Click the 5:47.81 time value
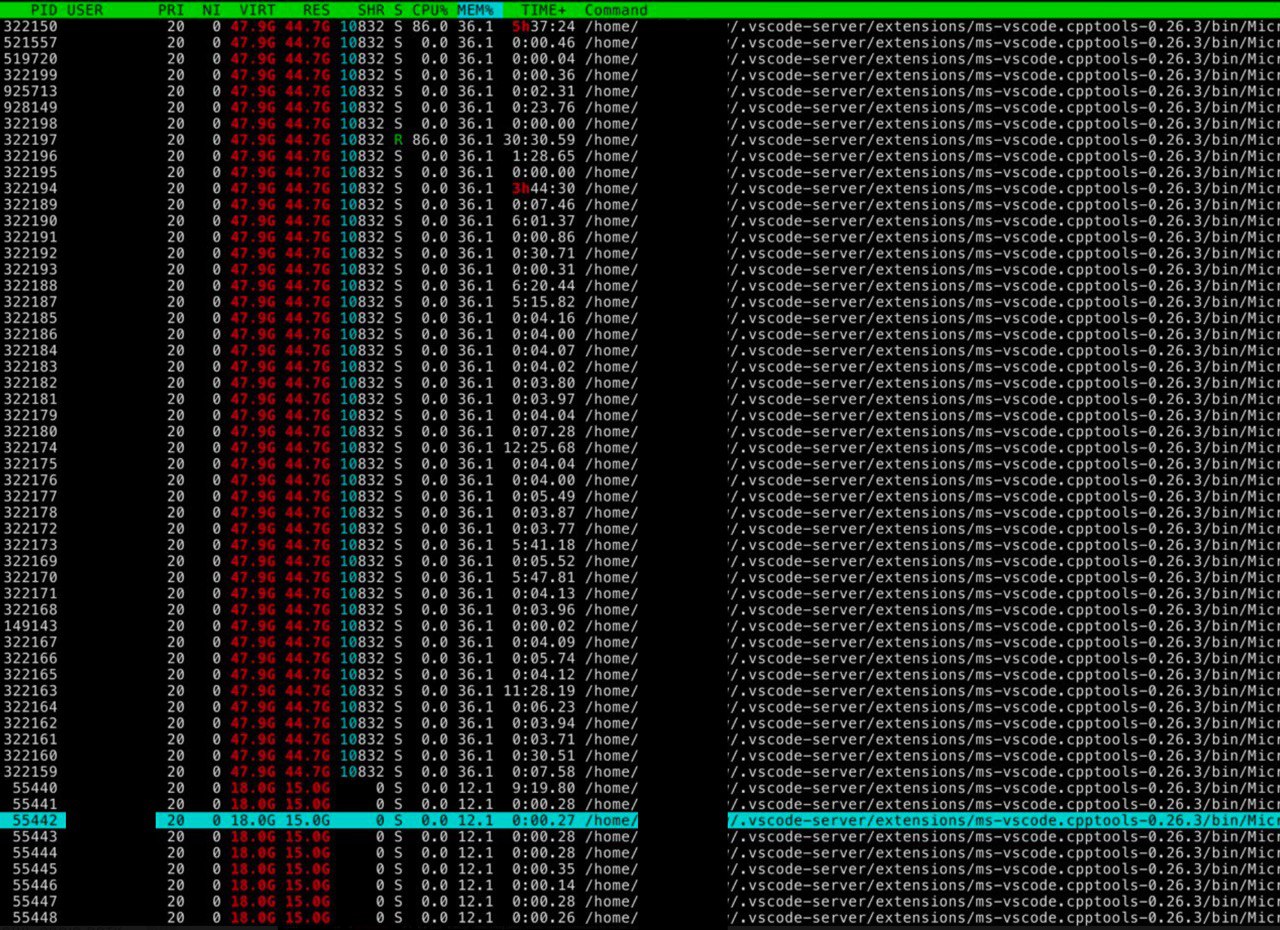The width and height of the screenshot is (1280, 930). pyautogui.click(x=545, y=577)
